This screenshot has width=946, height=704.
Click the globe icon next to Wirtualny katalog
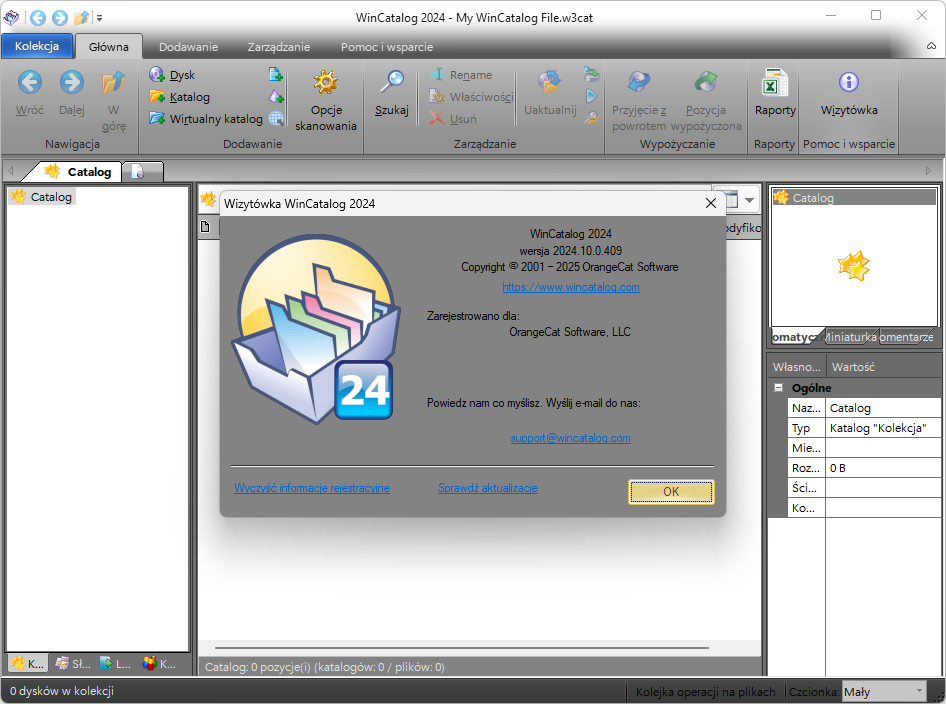pos(276,118)
